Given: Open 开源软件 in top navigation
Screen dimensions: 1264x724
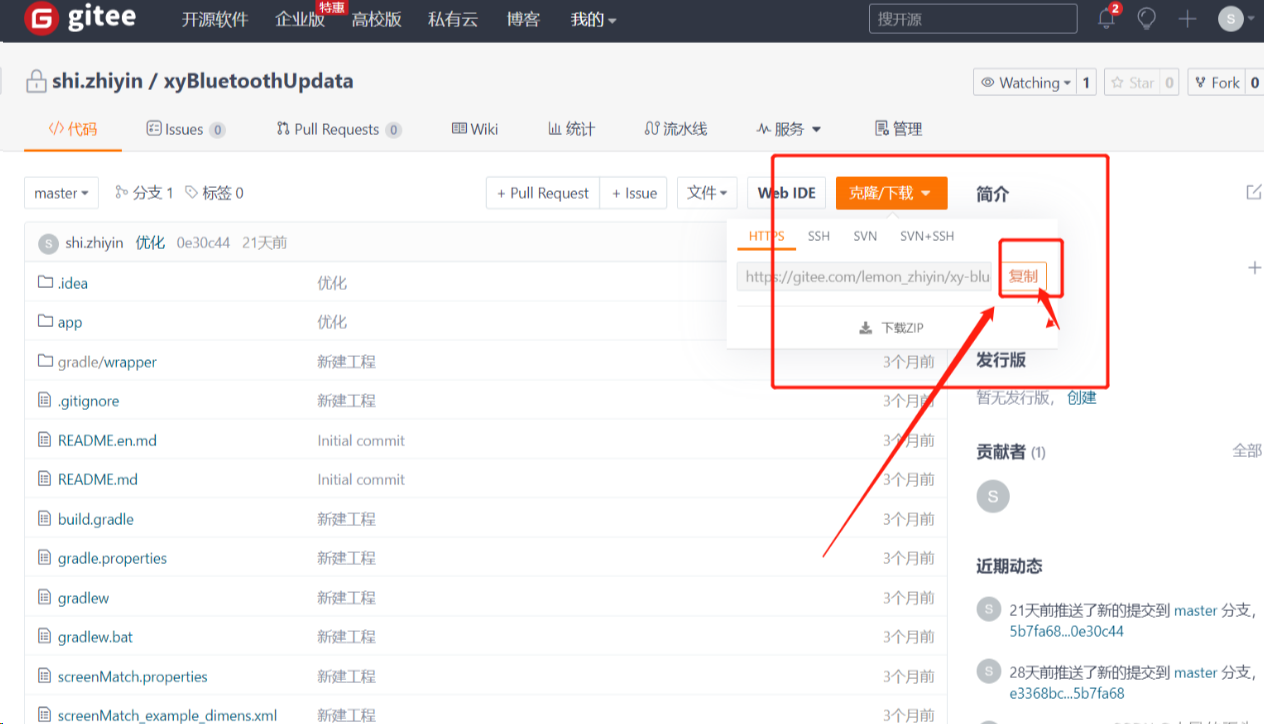Looking at the screenshot, I should 215,19.
